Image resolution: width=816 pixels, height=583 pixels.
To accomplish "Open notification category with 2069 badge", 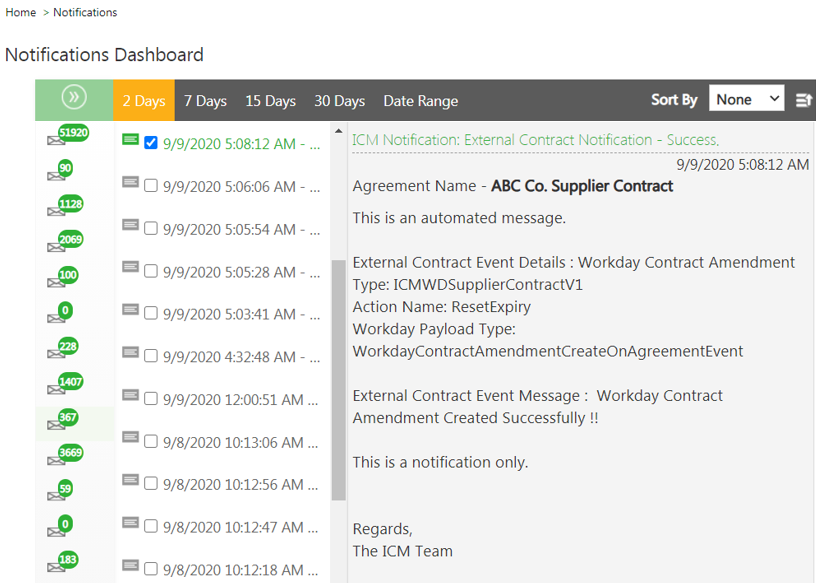I will (65, 242).
